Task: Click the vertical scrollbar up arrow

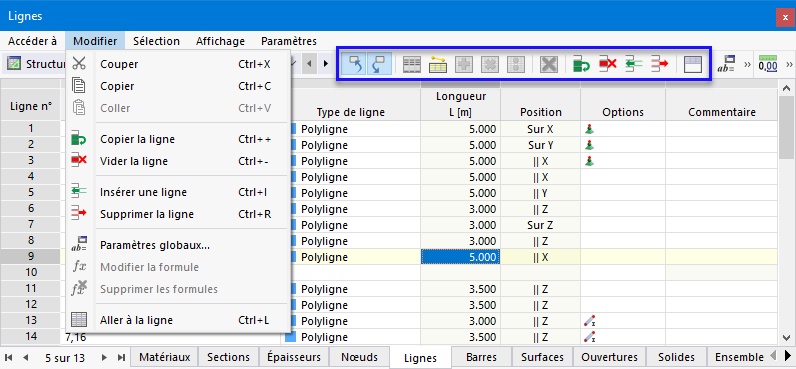Action: coord(786,88)
